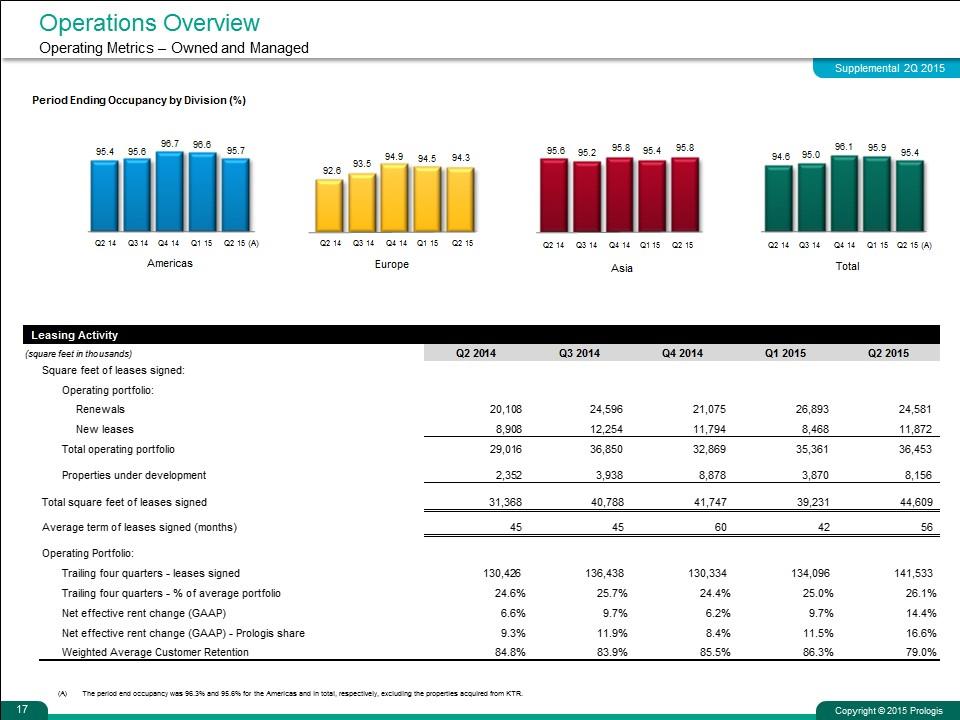This screenshot has height=720, width=960.
Task: Click the 'Net effective rent change (GAAP)' label
Action: (x=144, y=613)
